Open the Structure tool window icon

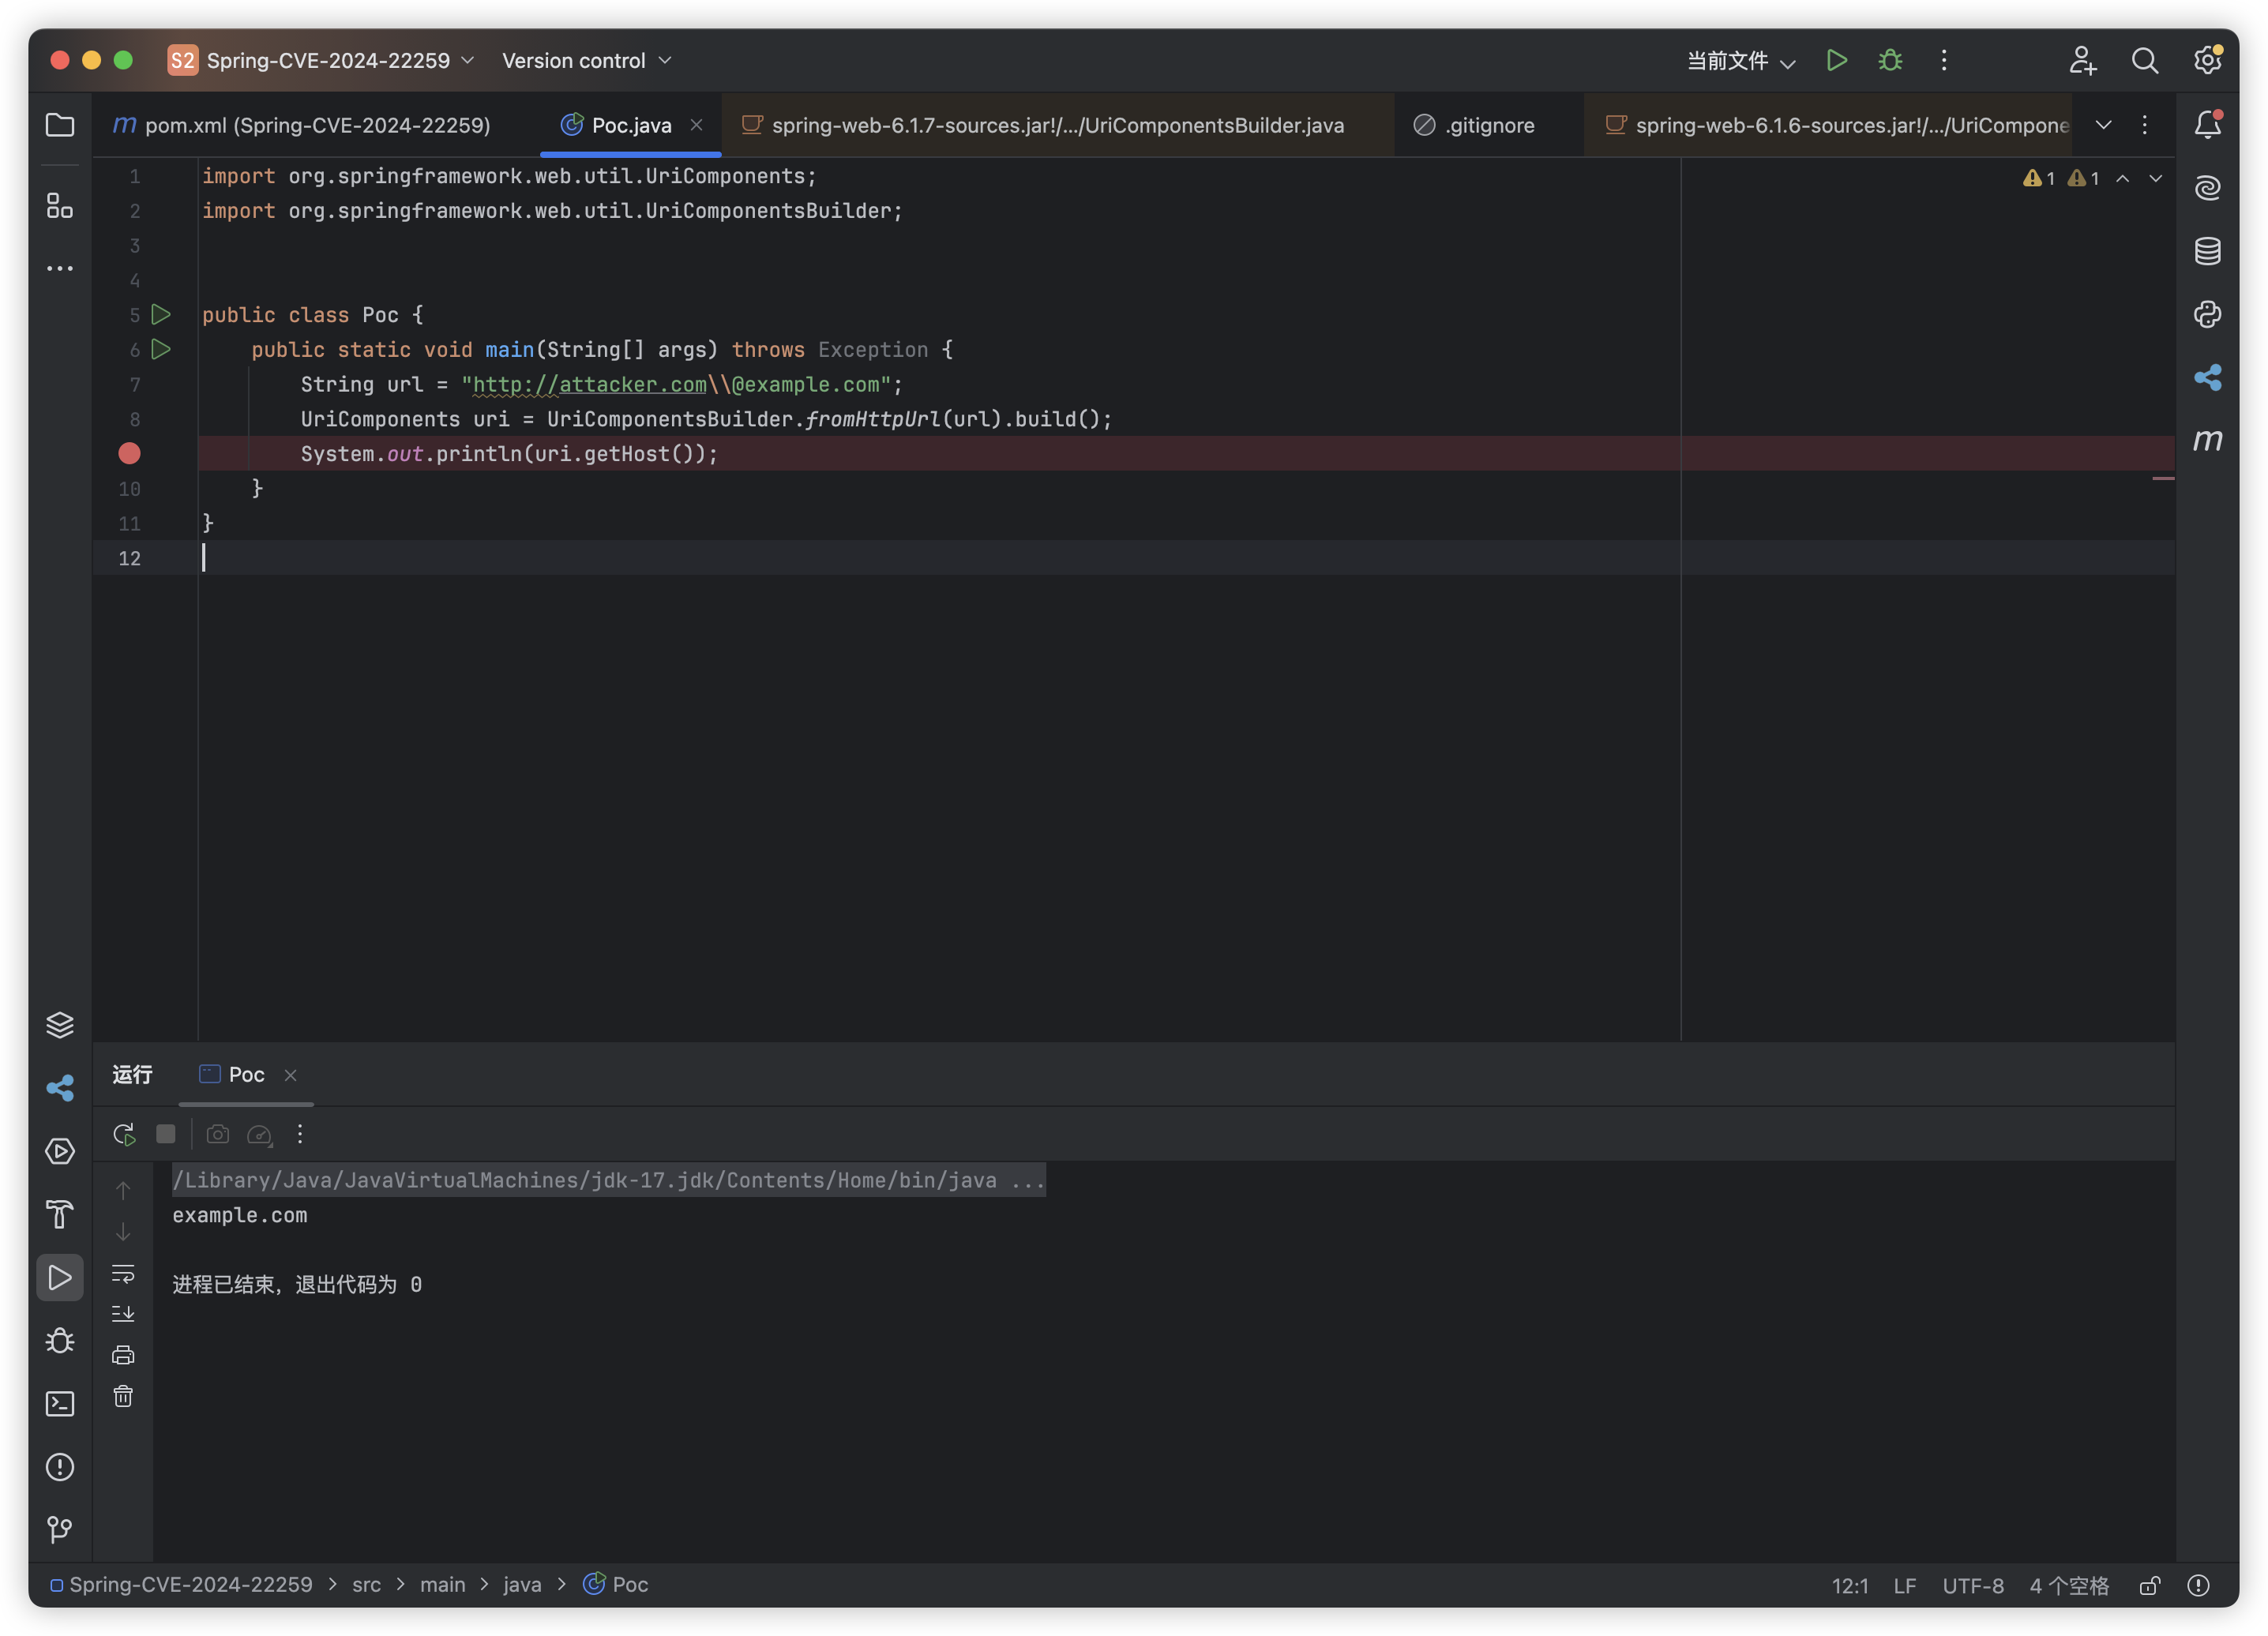pos(60,206)
